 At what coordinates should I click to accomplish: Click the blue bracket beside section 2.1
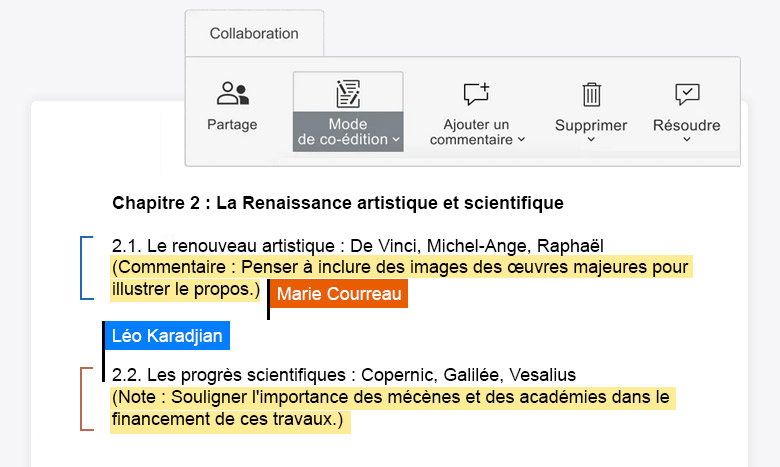(x=87, y=268)
